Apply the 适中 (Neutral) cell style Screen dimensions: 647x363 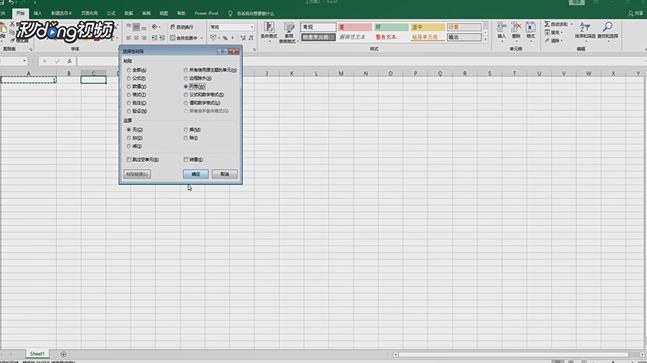pyautogui.click(x=427, y=27)
